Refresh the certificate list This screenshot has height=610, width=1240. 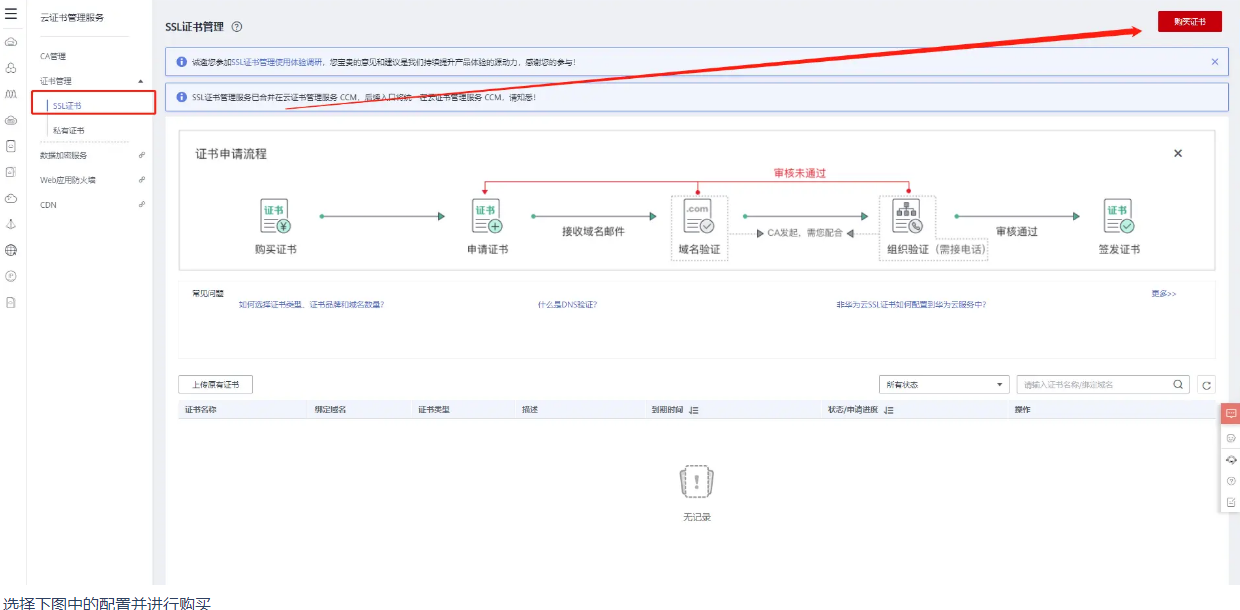[x=1207, y=385]
